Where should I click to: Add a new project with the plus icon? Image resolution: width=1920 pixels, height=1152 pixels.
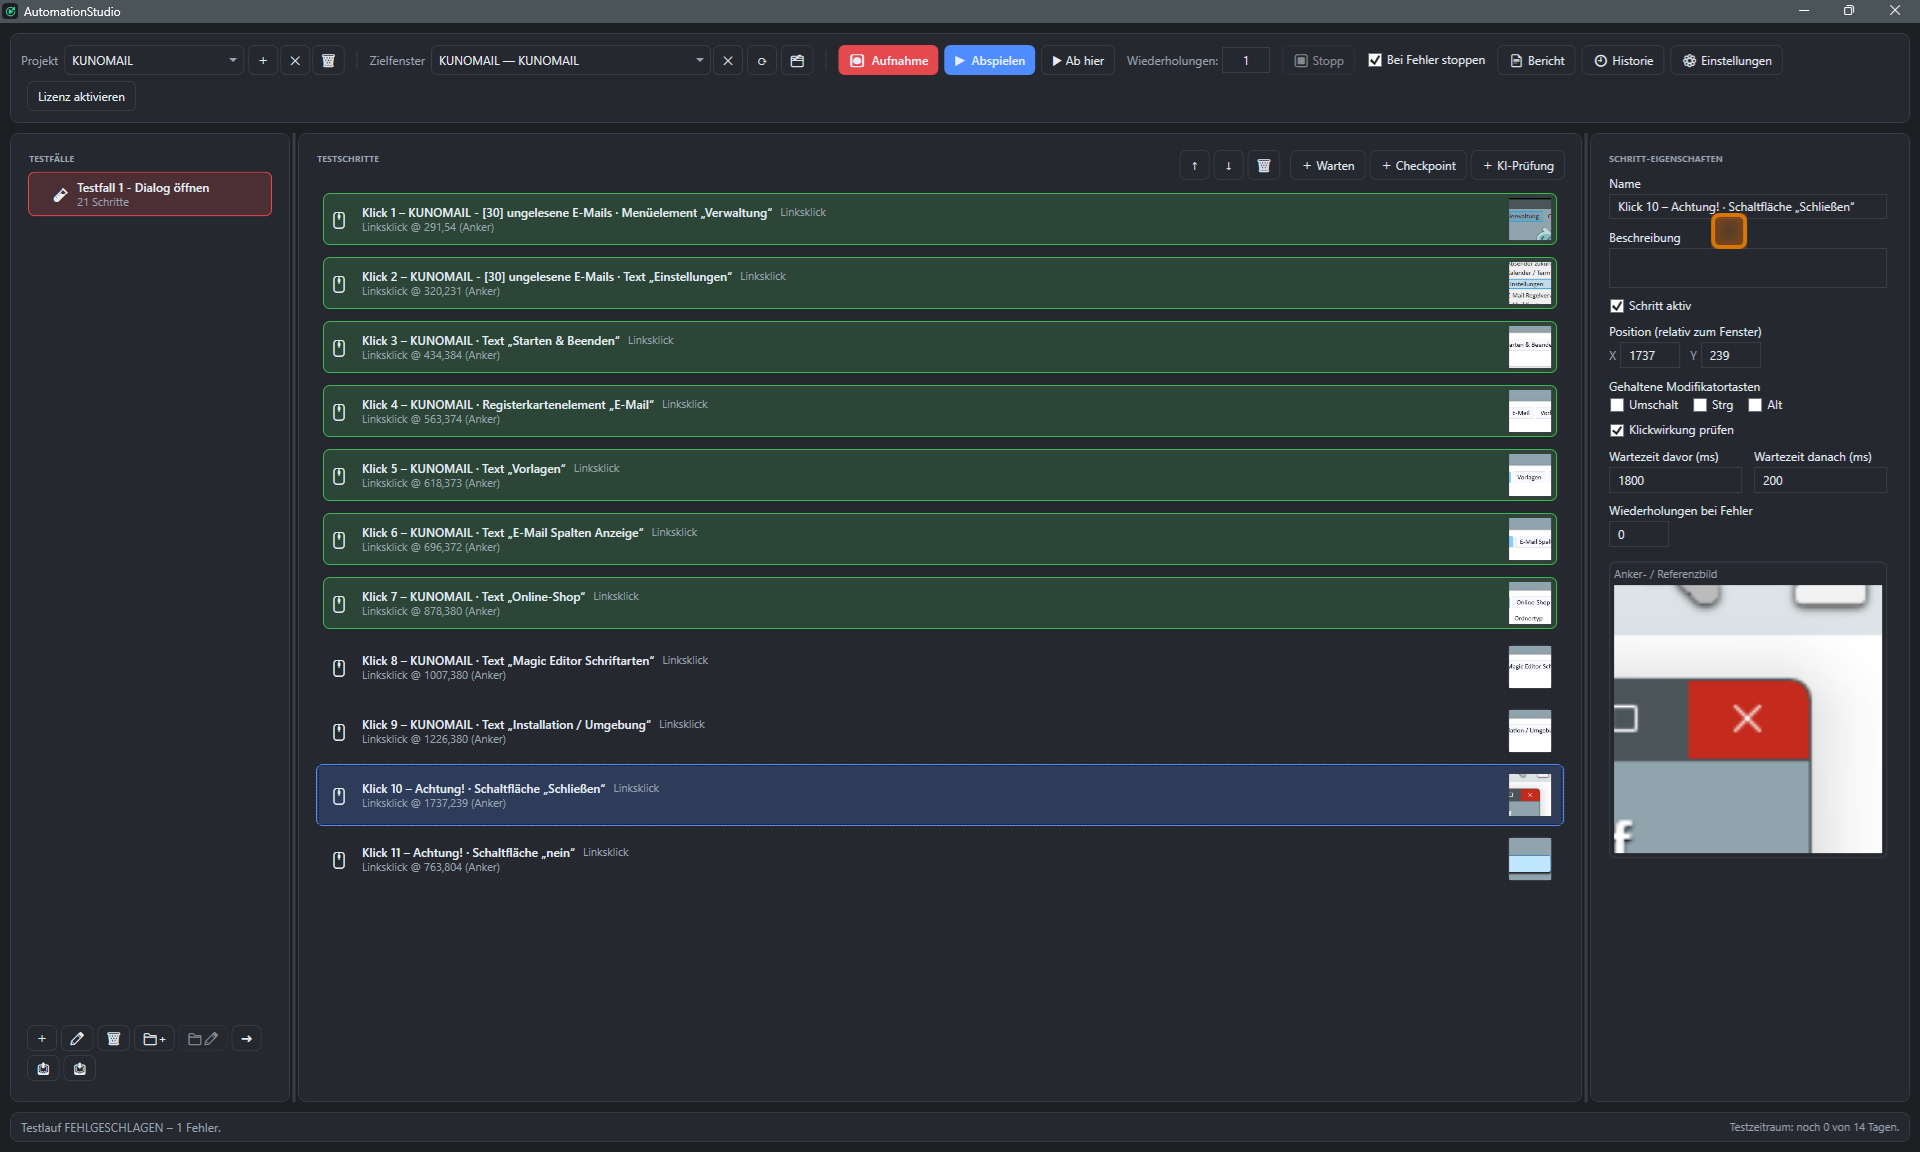point(263,61)
